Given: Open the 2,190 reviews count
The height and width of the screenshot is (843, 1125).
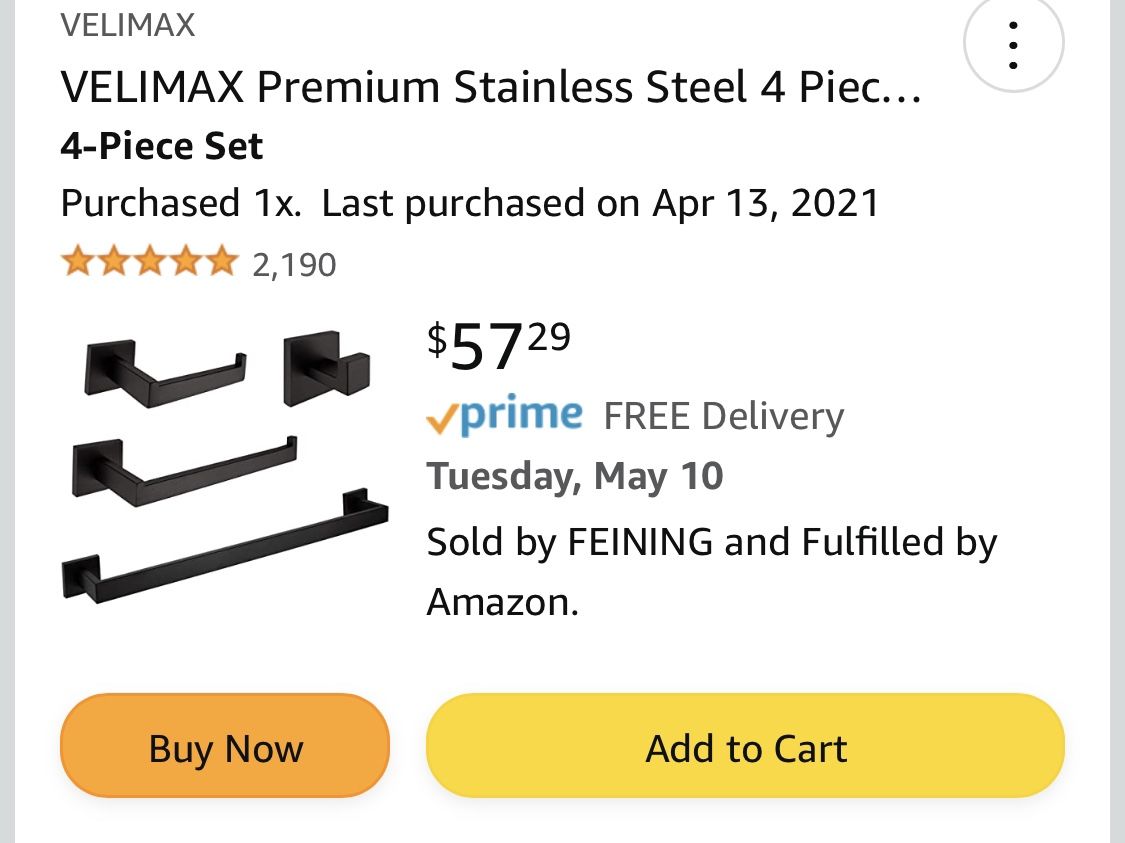Looking at the screenshot, I should tap(294, 264).
